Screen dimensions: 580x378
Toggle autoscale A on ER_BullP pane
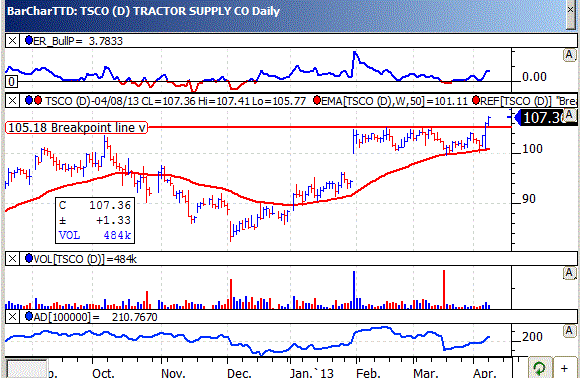[x=569, y=55]
